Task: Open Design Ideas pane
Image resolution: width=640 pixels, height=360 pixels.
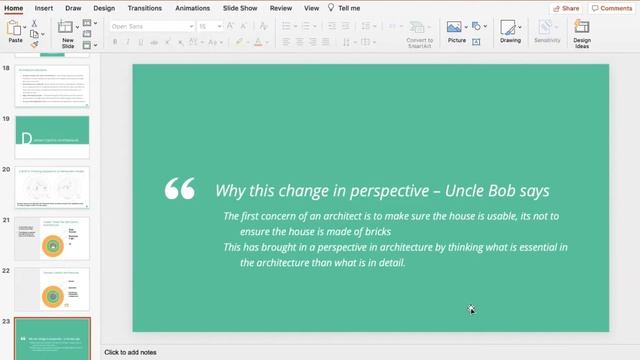Action: pos(582,27)
